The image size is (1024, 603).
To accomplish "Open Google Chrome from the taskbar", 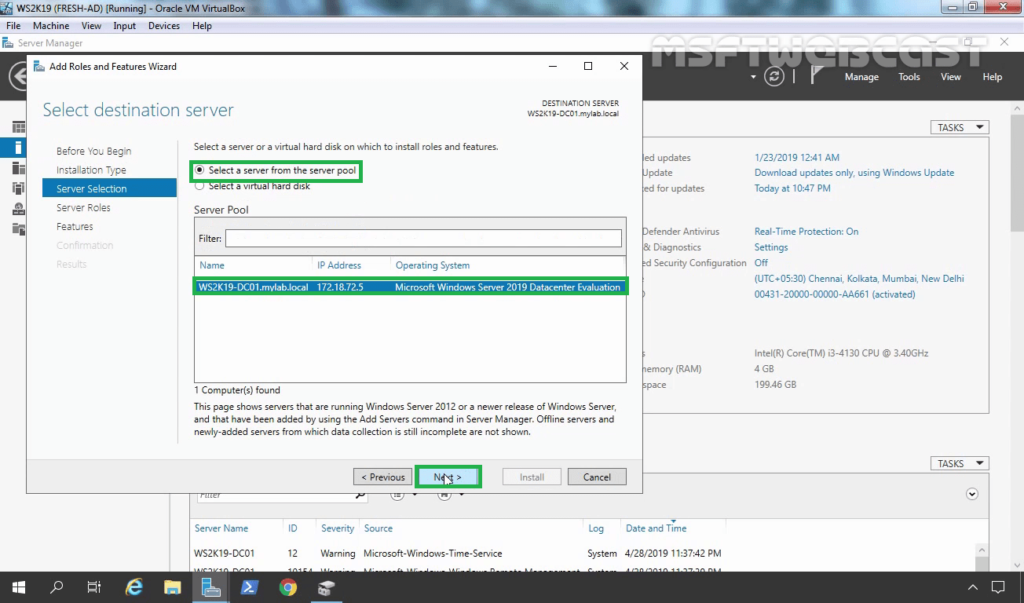I will click(x=287, y=587).
